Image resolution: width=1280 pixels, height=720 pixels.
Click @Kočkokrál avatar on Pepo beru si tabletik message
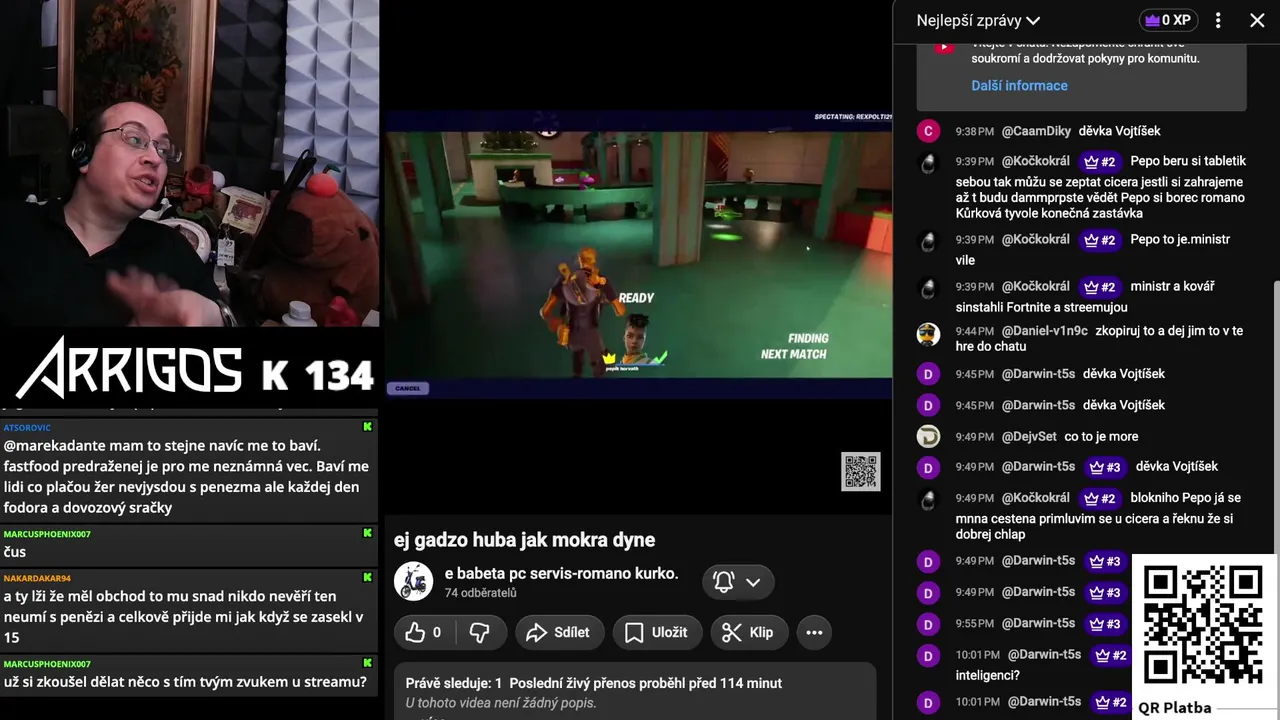point(928,164)
